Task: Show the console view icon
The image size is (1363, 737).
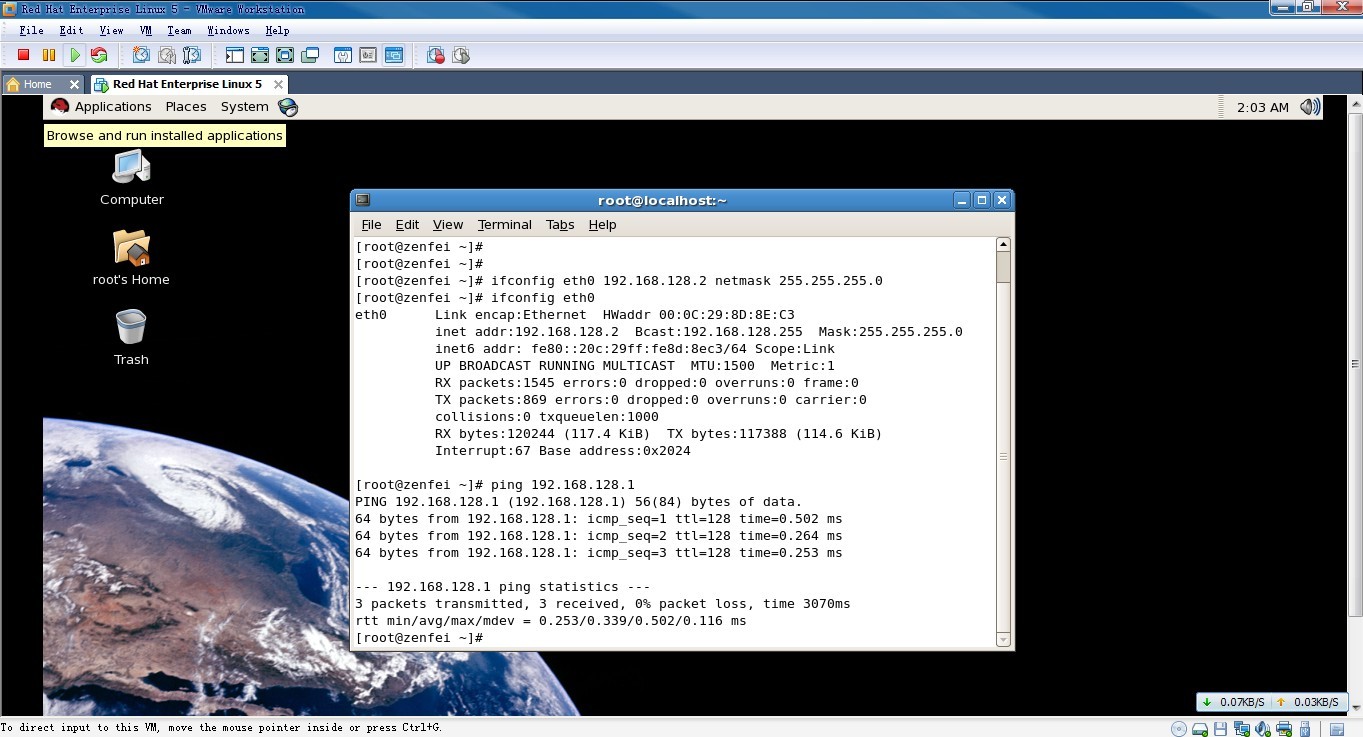Action: tap(393, 55)
